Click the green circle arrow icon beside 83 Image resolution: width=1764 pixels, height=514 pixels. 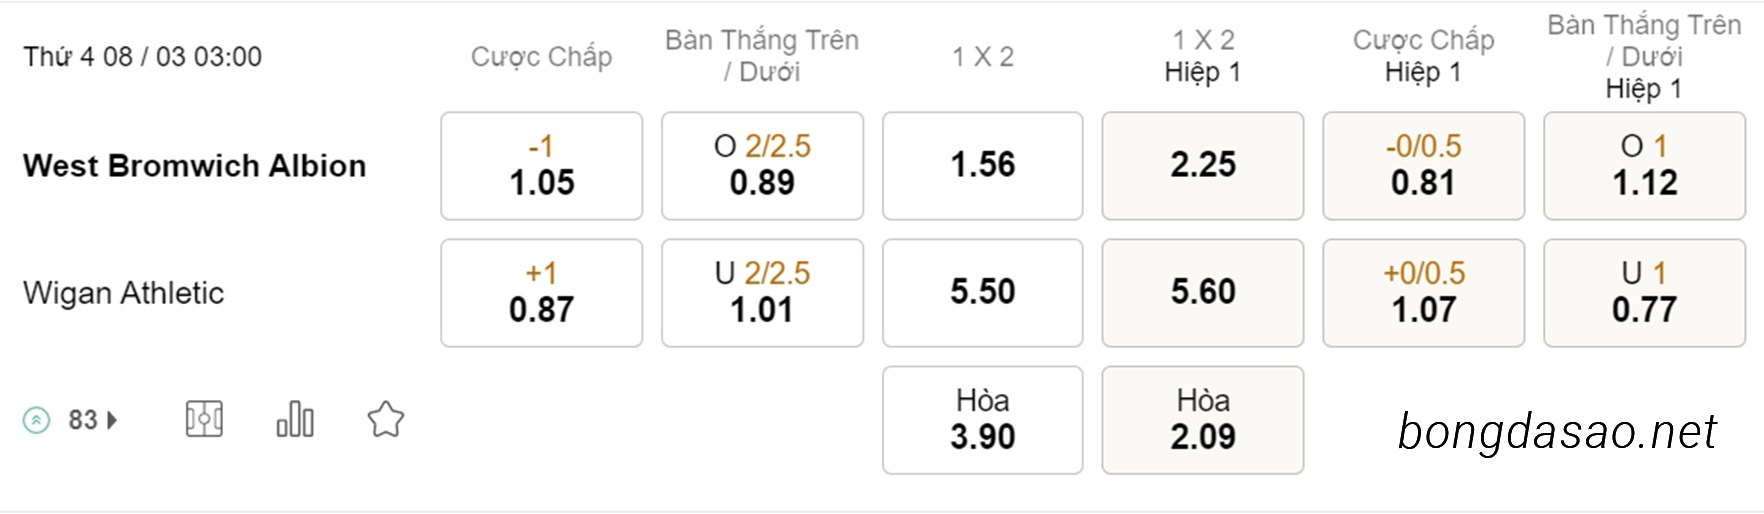[37, 420]
